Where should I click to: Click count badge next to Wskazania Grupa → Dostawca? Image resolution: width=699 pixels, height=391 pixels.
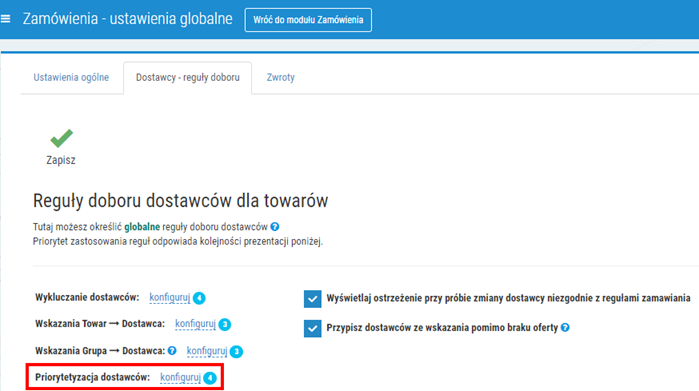tap(236, 351)
